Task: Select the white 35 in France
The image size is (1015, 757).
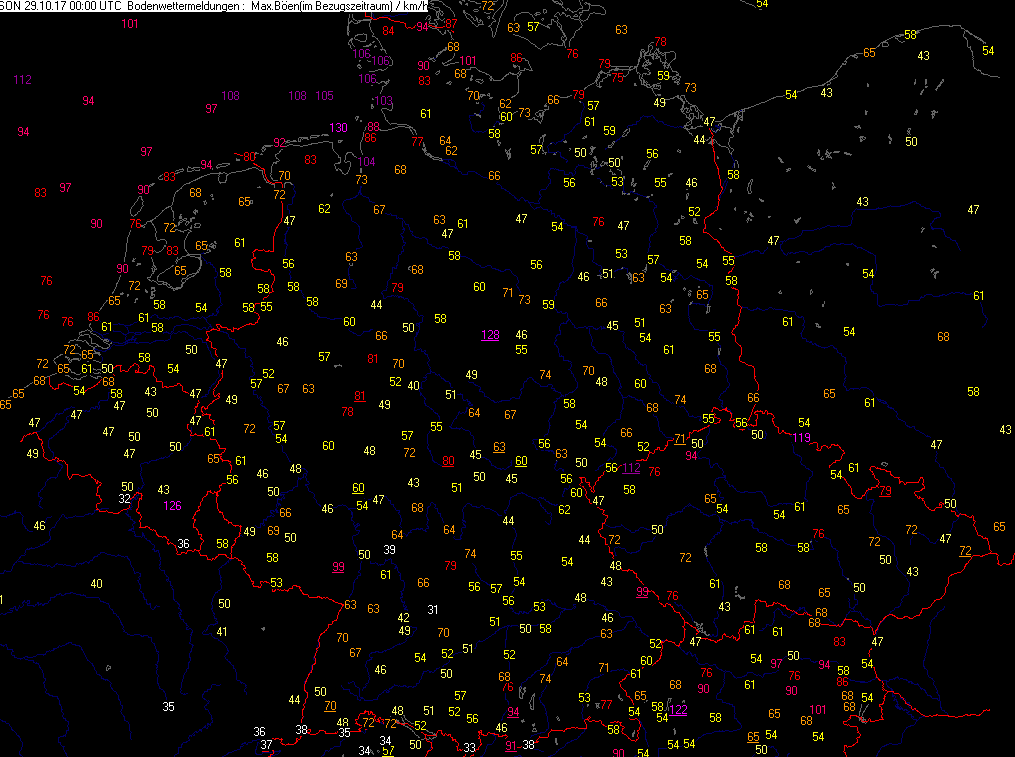Action: [x=168, y=706]
